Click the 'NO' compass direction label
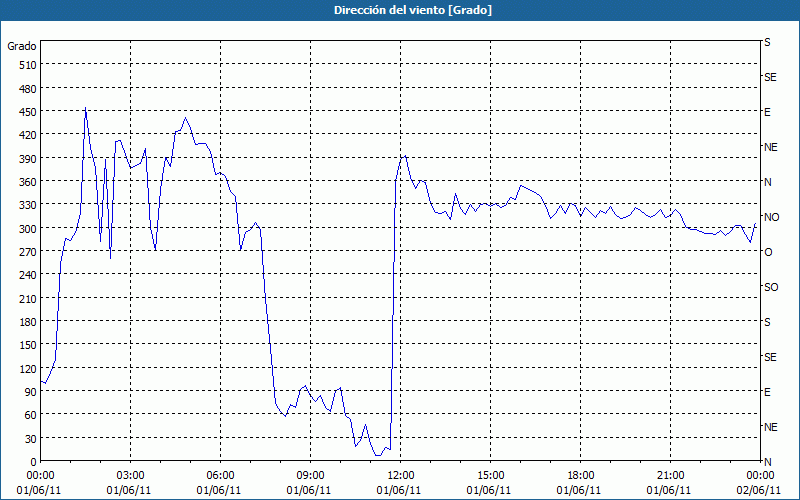Viewport: 800px width, 500px height. click(x=771, y=217)
